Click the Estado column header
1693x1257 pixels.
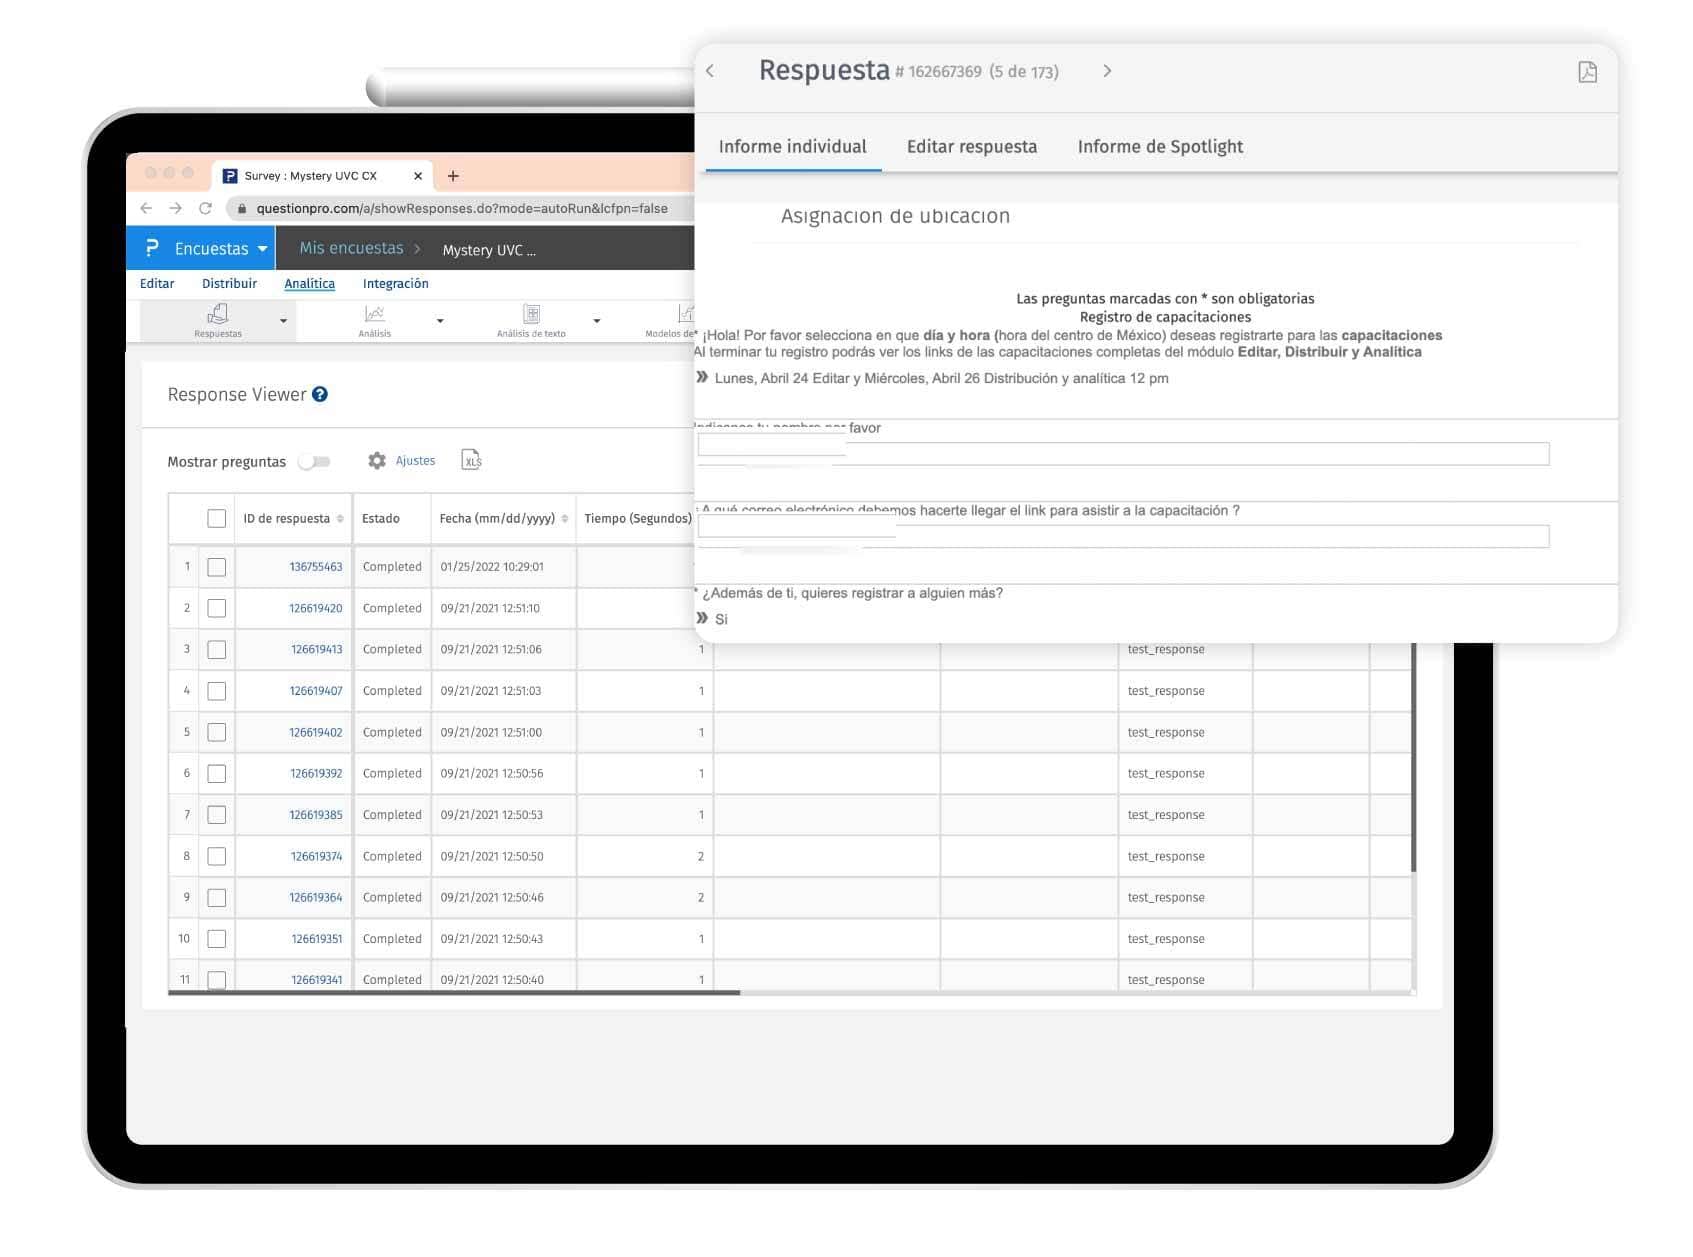tap(381, 518)
